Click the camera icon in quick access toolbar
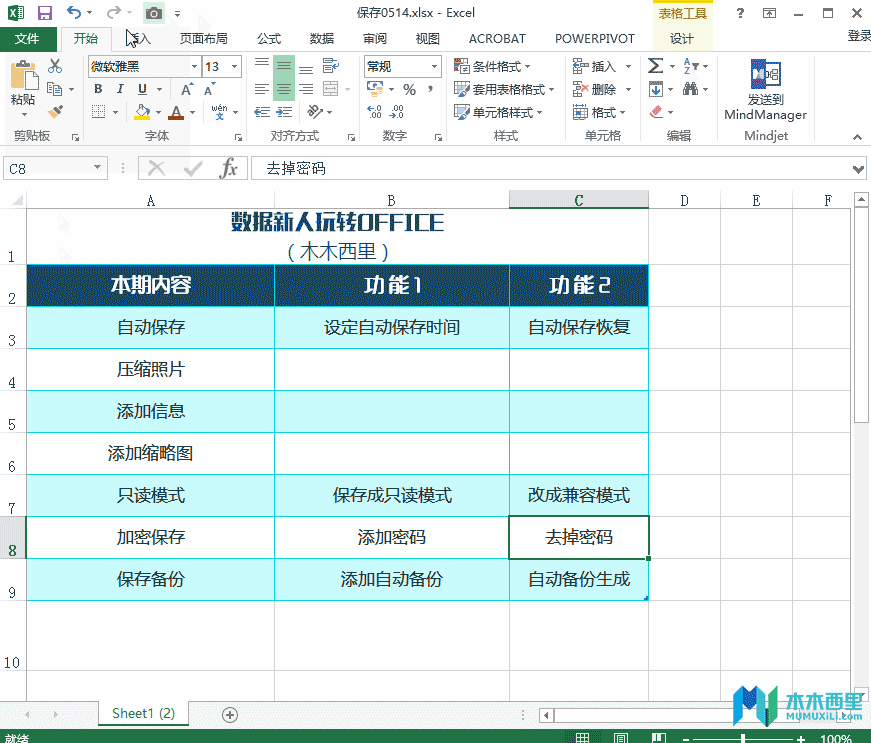 [x=154, y=13]
